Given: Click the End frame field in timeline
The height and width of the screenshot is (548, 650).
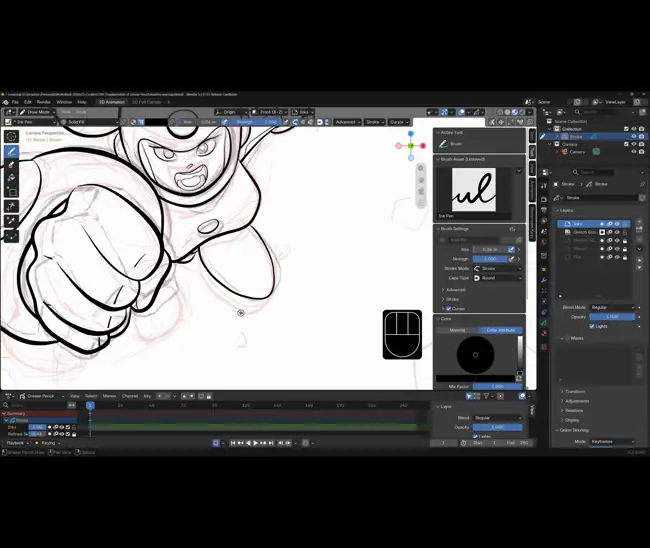Looking at the screenshot, I should pyautogui.click(x=517, y=443).
